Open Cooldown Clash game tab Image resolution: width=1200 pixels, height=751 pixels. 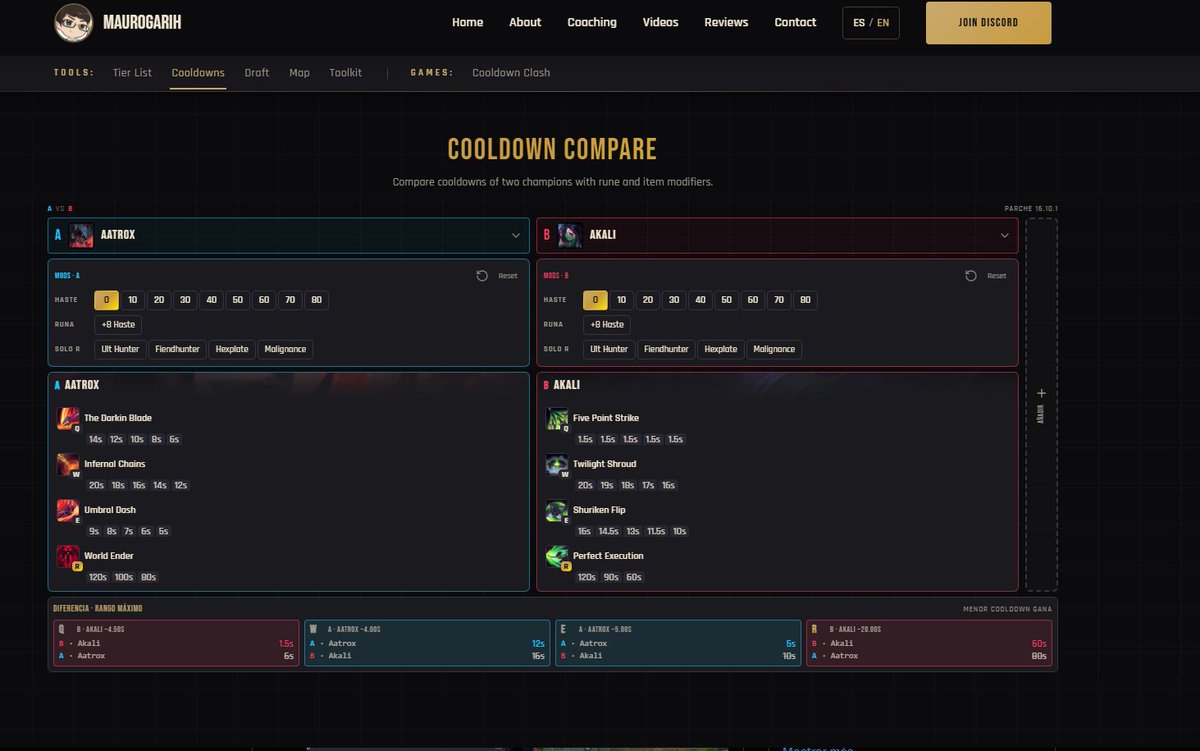click(x=511, y=73)
